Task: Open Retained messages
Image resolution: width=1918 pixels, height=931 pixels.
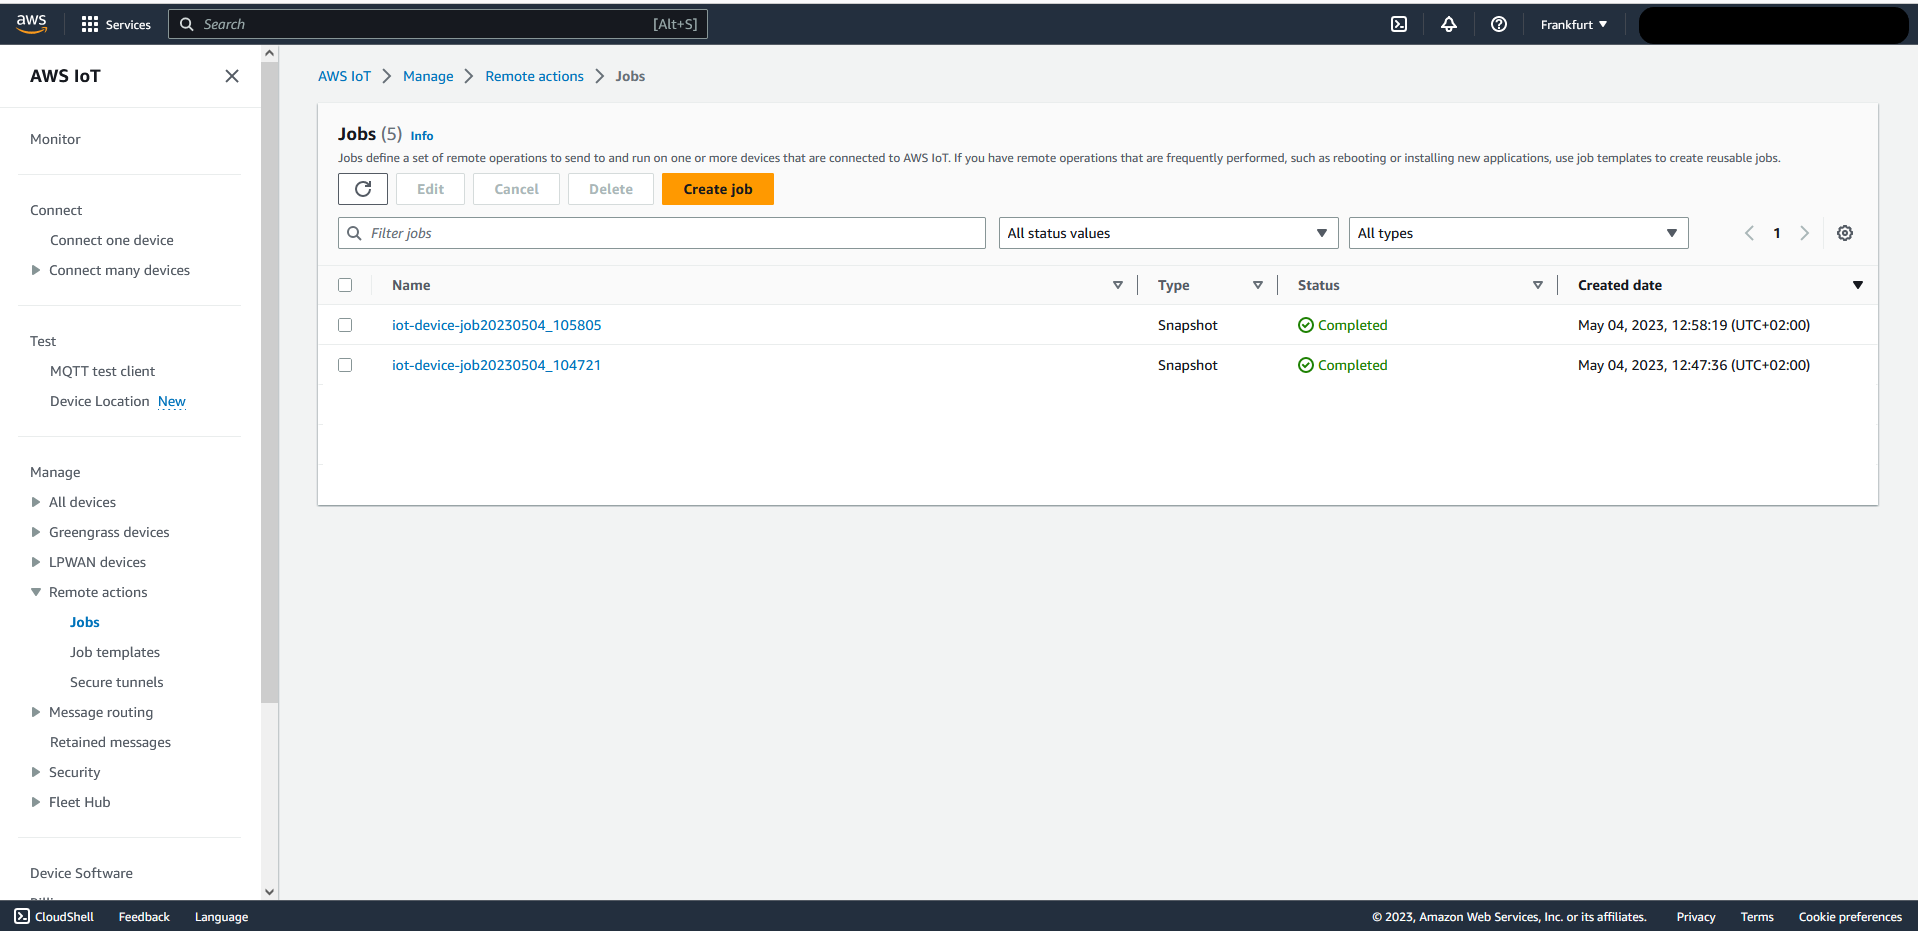Action: [x=110, y=742]
